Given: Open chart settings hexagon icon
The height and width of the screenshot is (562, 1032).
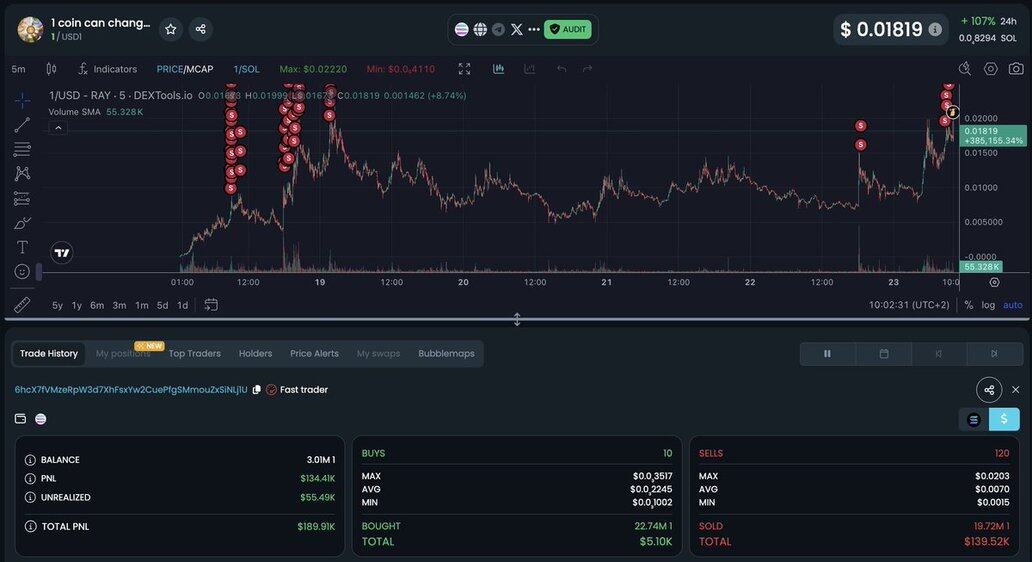Looking at the screenshot, I should (x=991, y=69).
